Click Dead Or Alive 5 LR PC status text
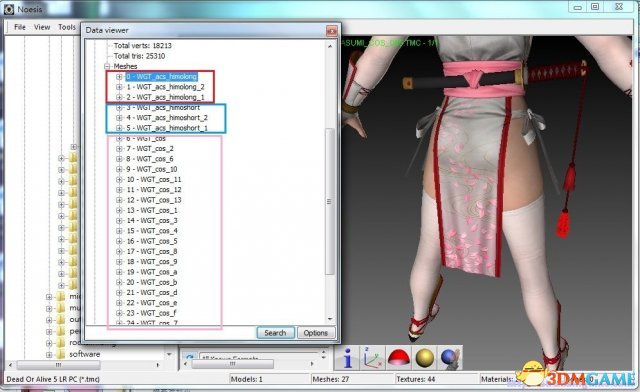Screen dimensions: 640x392 (x=53, y=379)
